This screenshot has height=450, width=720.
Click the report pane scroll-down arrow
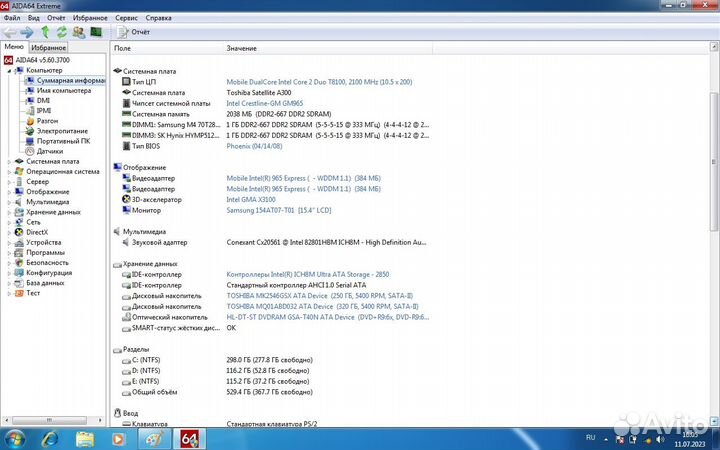tap(714, 421)
